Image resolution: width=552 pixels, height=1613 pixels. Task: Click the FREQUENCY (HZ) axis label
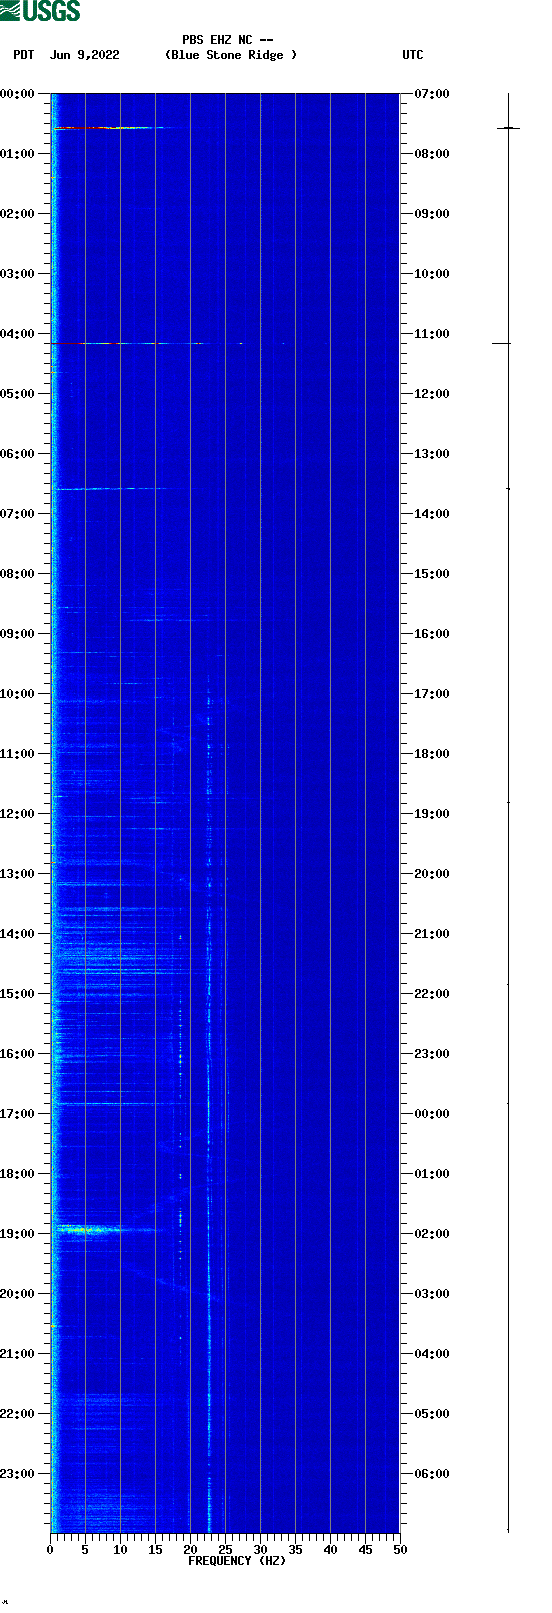point(237,1561)
